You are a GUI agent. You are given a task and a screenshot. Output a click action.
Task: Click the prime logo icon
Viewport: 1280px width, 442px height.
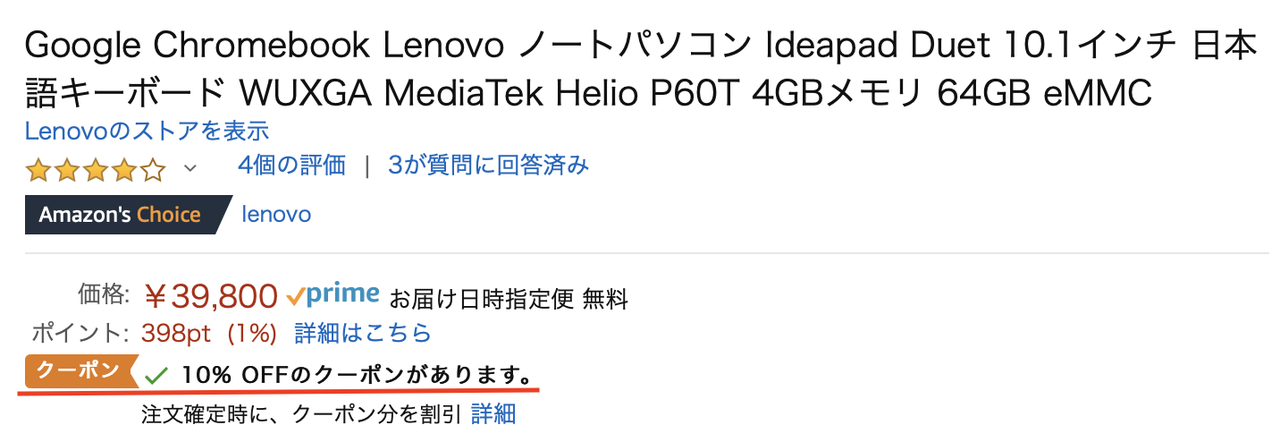[x=332, y=294]
